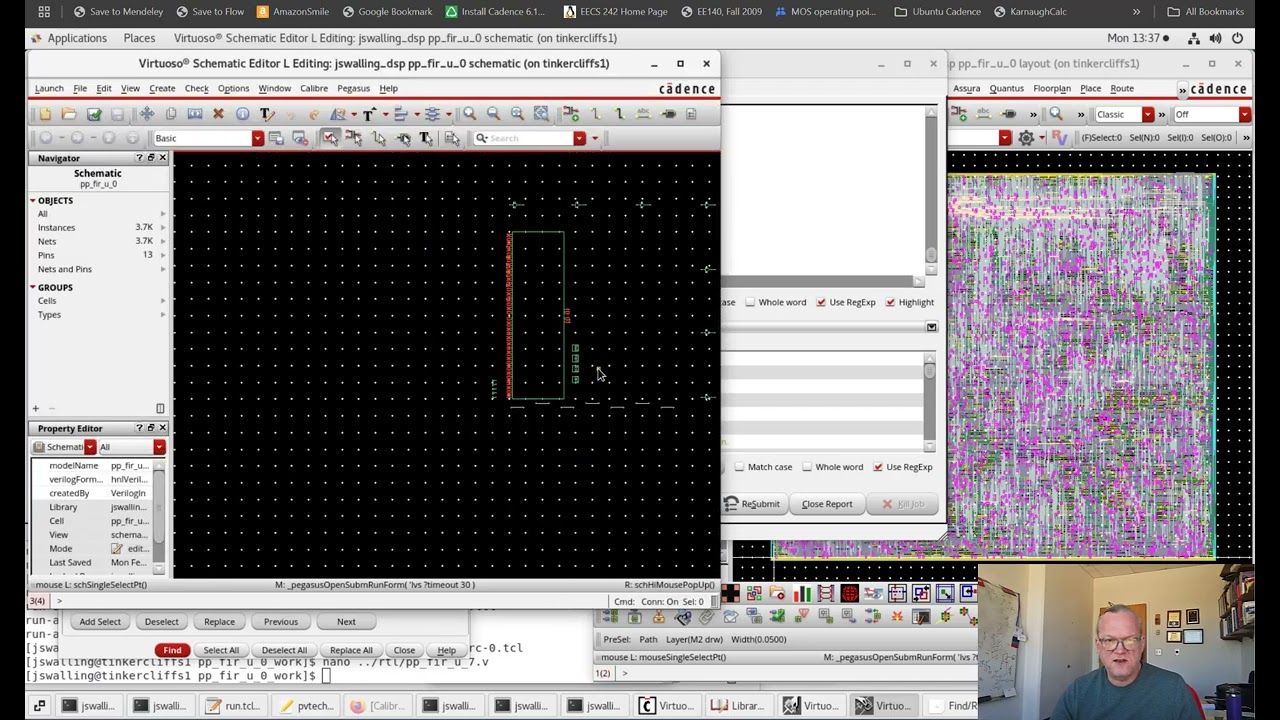Click the Stretch ruler tool icon
The width and height of the screenshot is (1280, 720).
click(195, 113)
